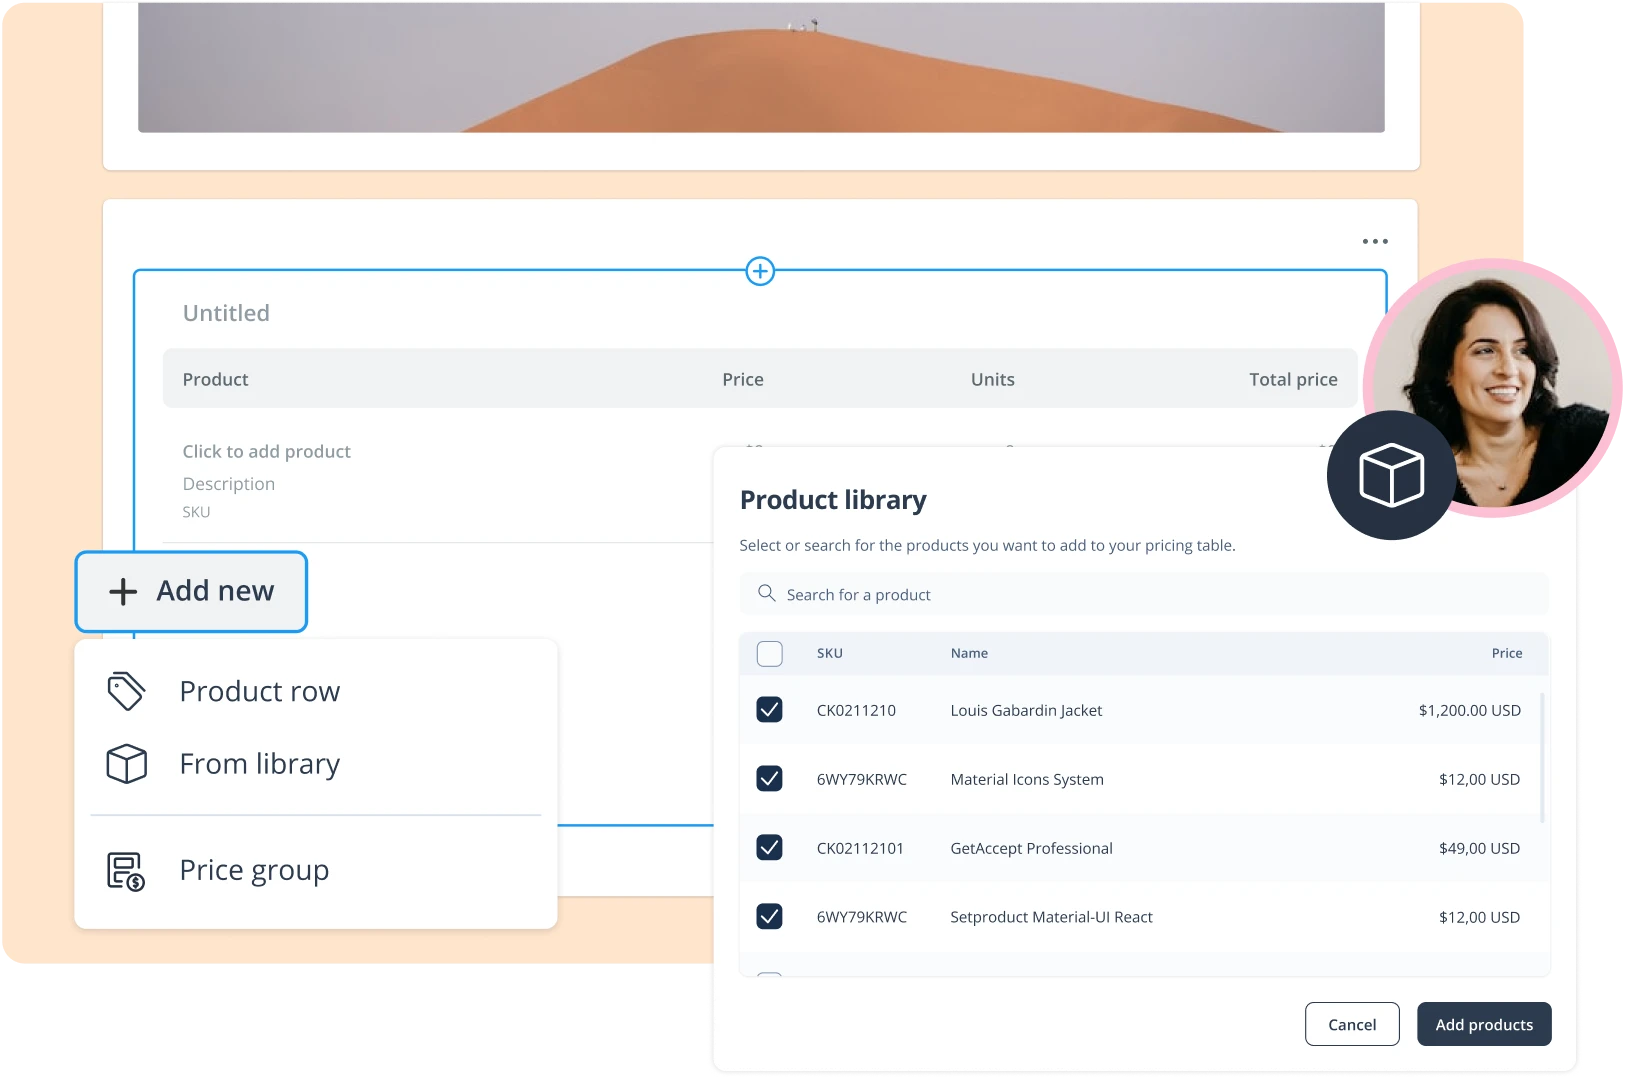
Task: Choose Product row from the menu
Action: pos(259,690)
